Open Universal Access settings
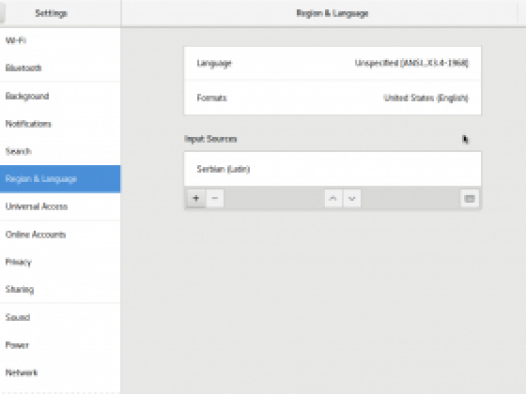The height and width of the screenshot is (394, 526). 60,206
